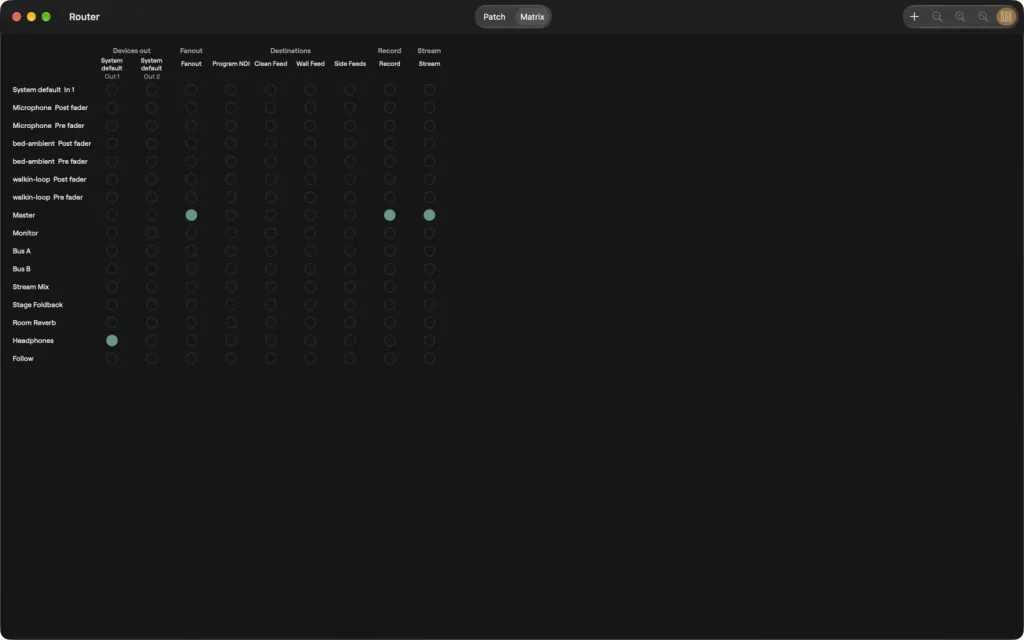Click the Stream Mix row label
Image resolution: width=1024 pixels, height=640 pixels.
click(31, 287)
